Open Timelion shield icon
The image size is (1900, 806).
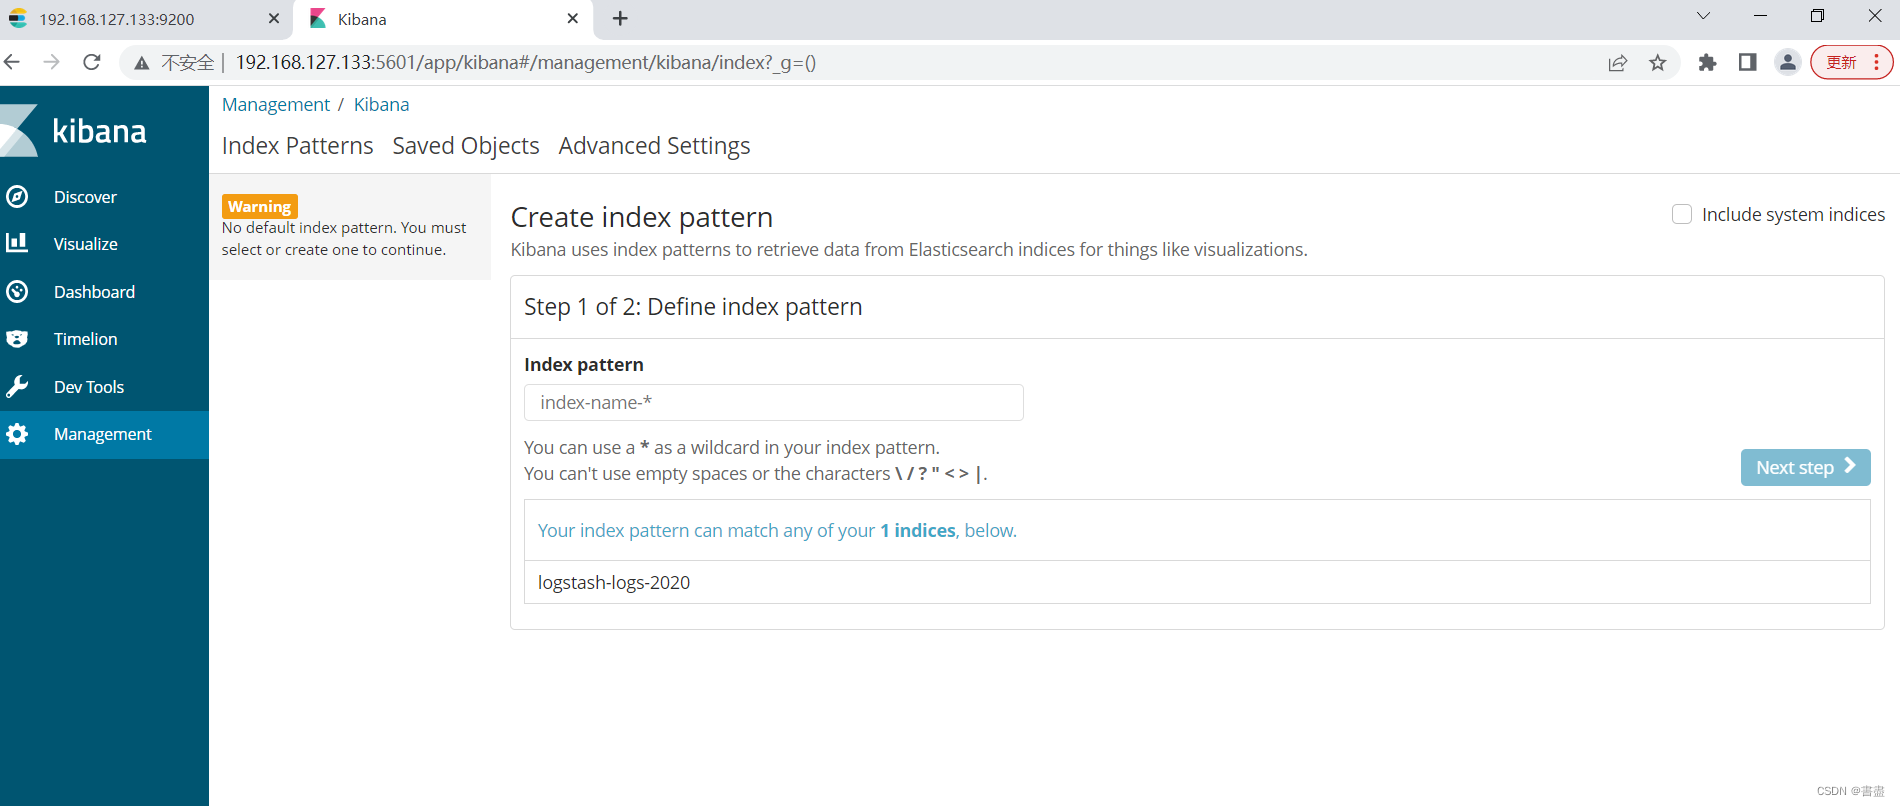17,339
